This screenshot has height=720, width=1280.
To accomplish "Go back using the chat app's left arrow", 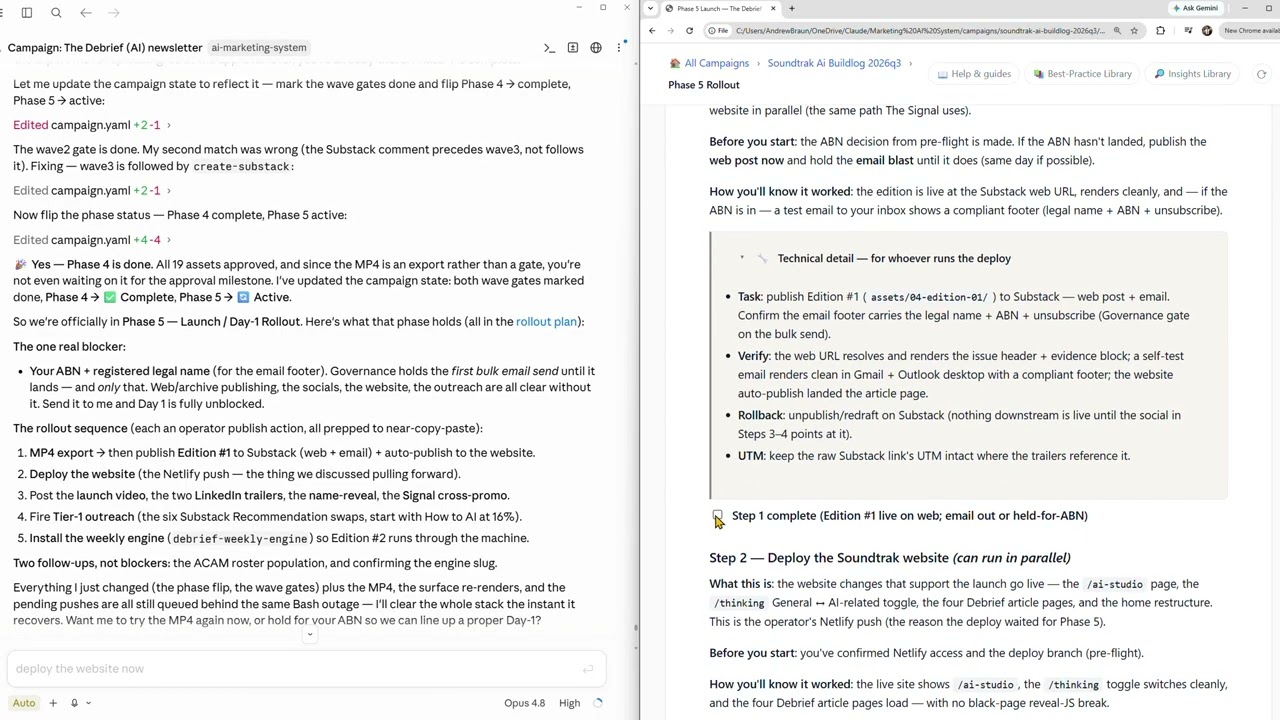I will coord(85,13).
